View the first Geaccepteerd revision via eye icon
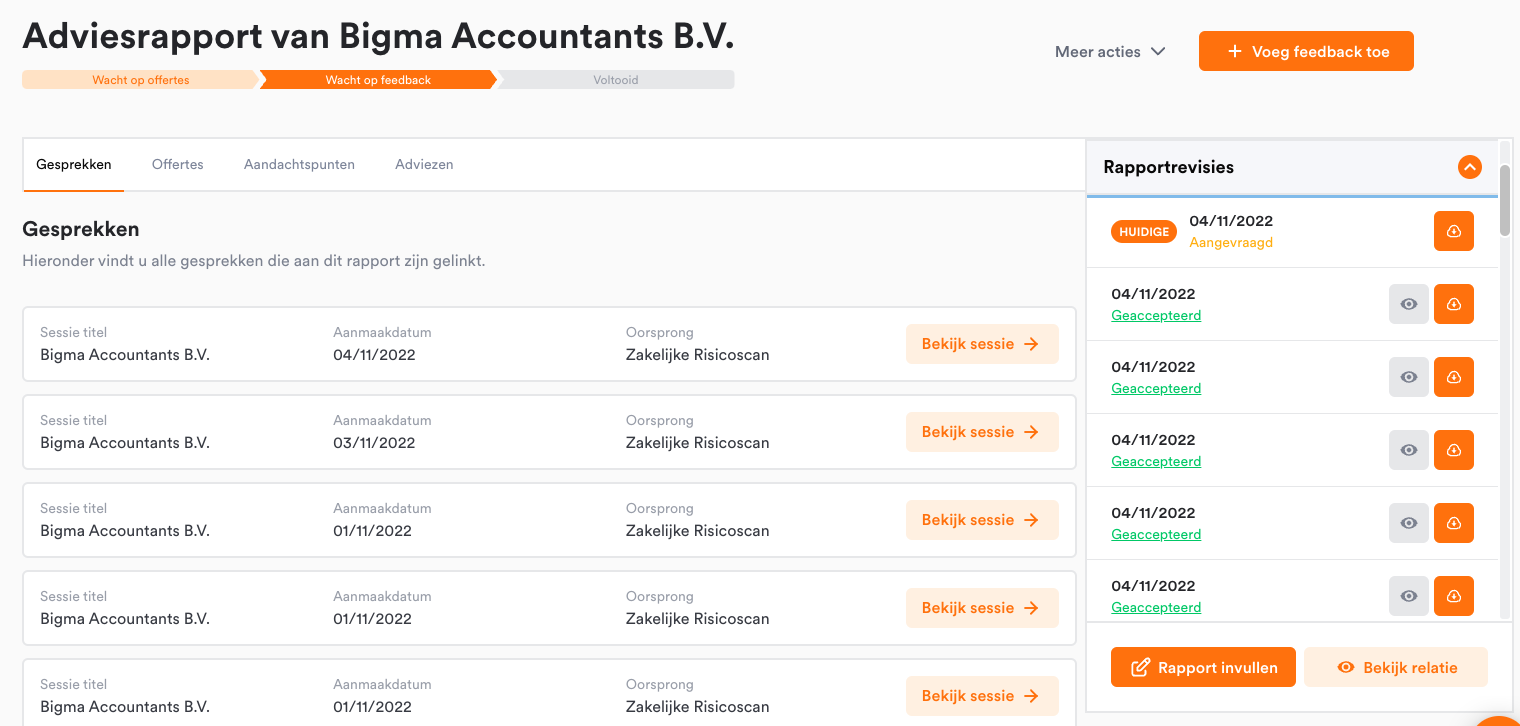 tap(1409, 304)
